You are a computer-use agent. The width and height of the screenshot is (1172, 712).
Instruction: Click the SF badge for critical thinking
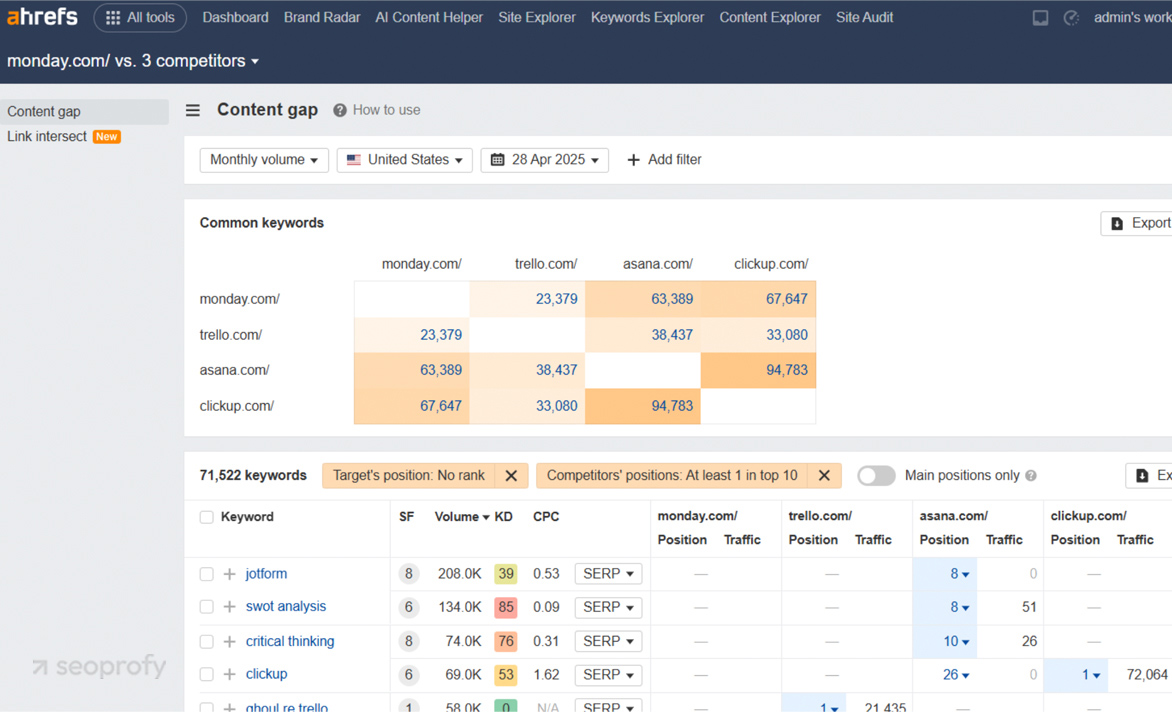(x=408, y=641)
